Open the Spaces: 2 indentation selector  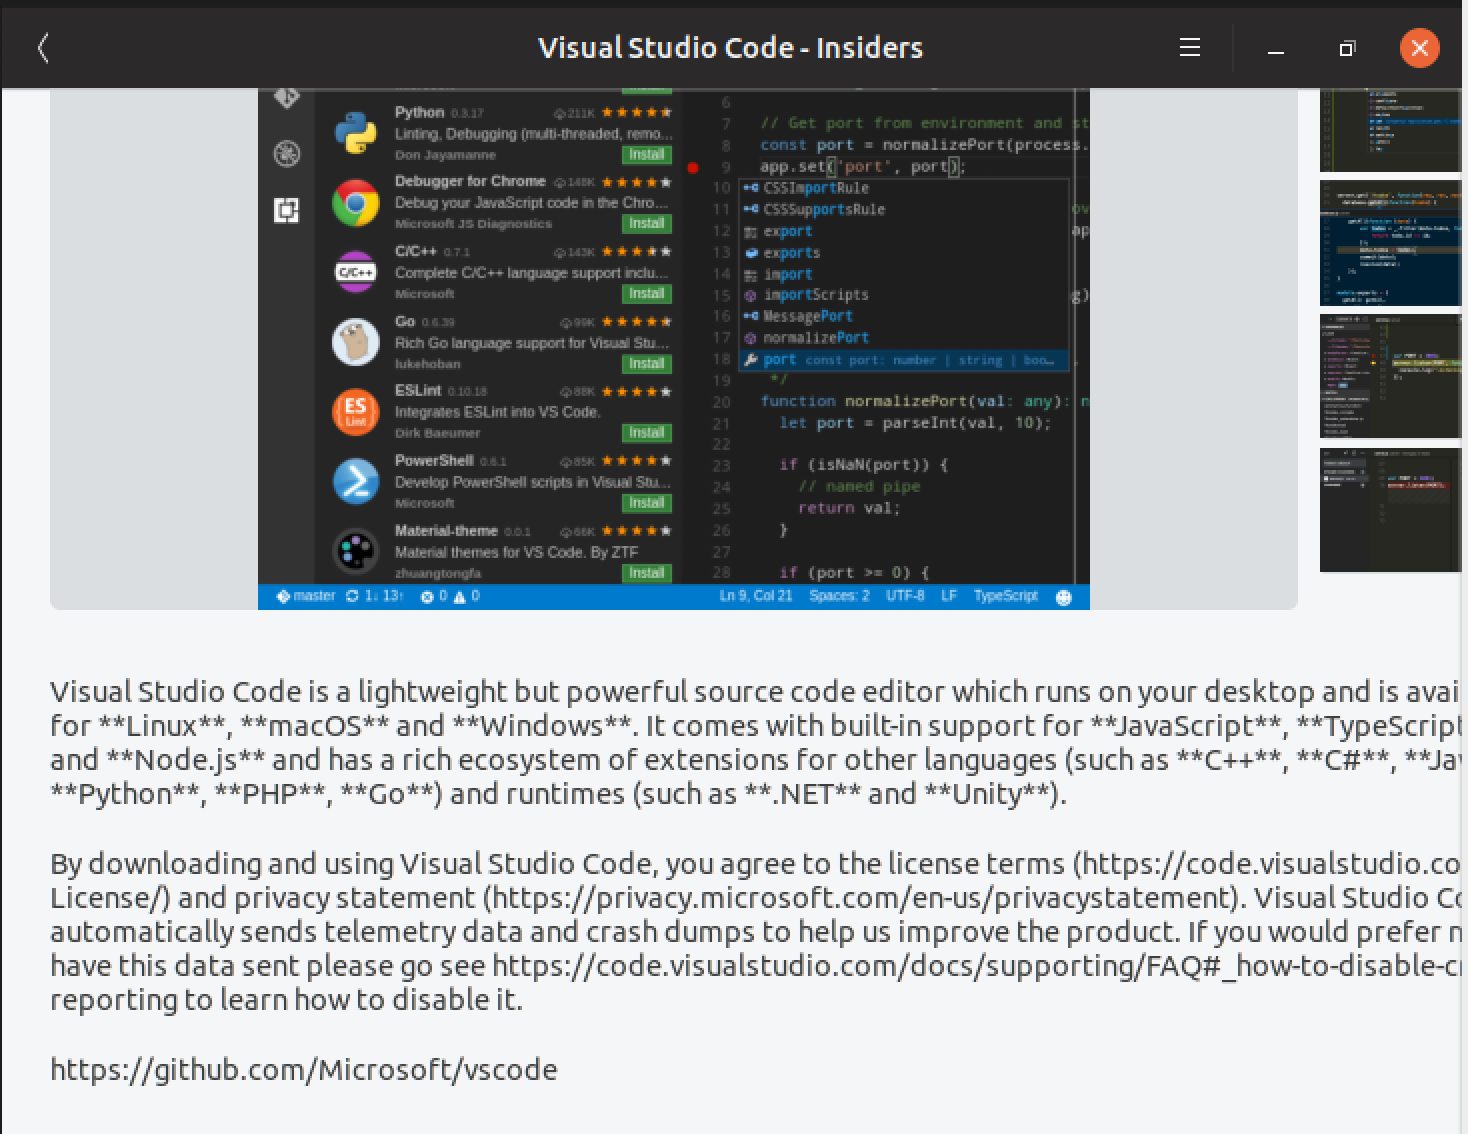click(839, 595)
